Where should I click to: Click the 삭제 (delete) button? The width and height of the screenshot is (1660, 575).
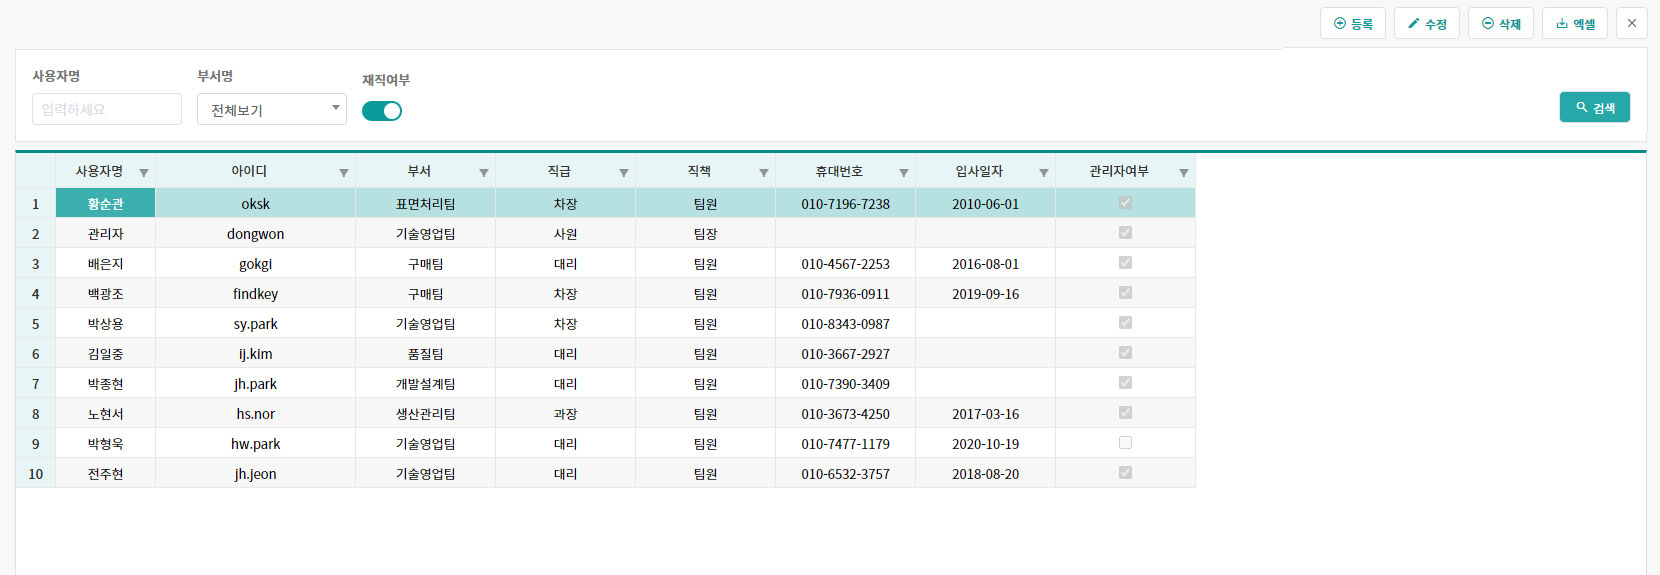coord(1501,24)
